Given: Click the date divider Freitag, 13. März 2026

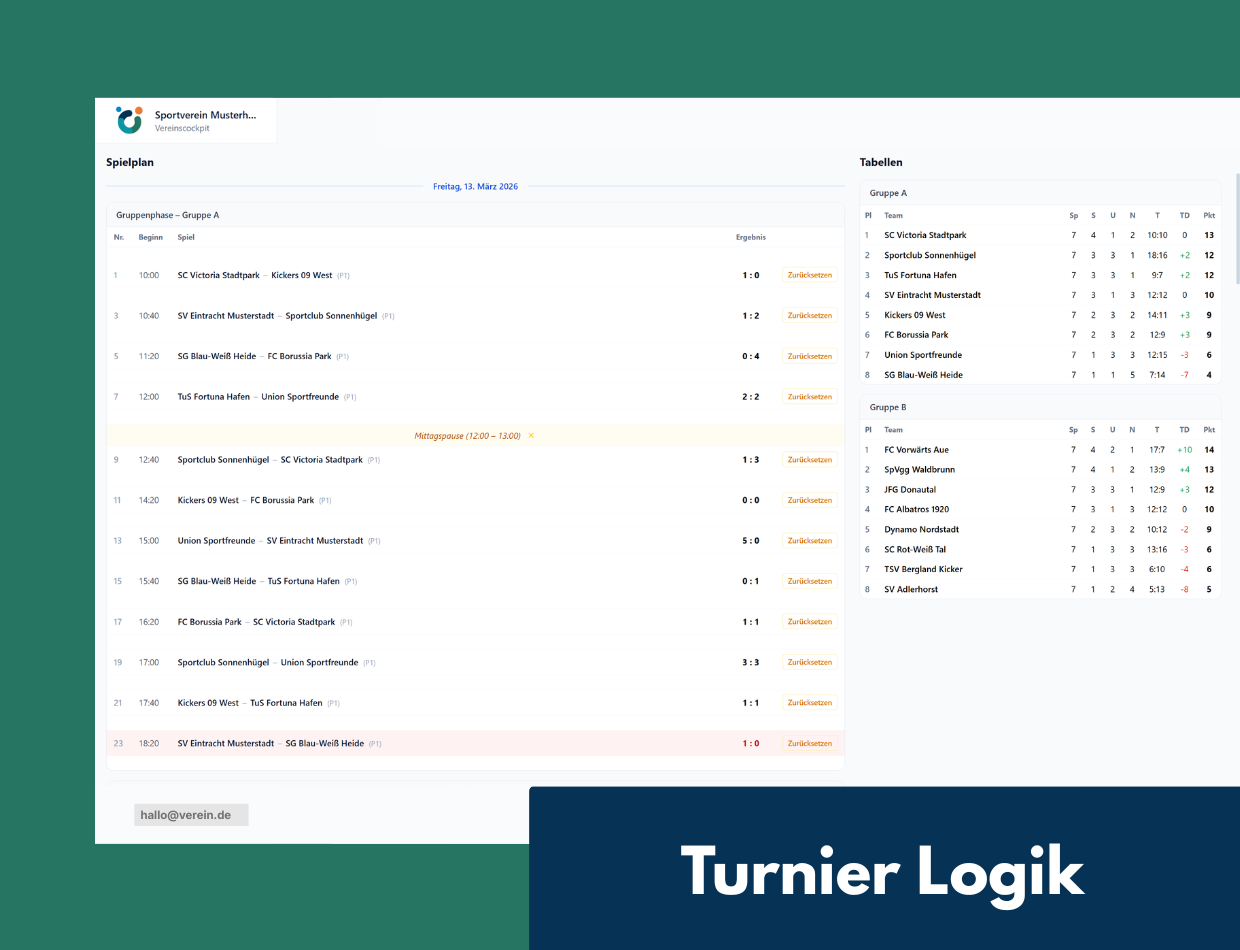Looking at the screenshot, I should point(476,186).
